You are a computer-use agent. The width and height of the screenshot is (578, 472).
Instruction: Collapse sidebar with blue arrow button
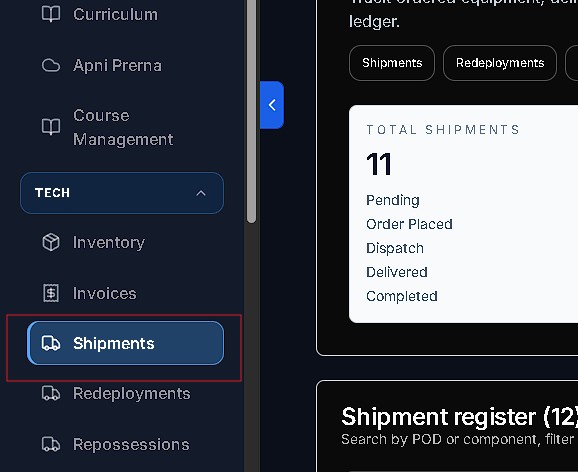pos(272,105)
